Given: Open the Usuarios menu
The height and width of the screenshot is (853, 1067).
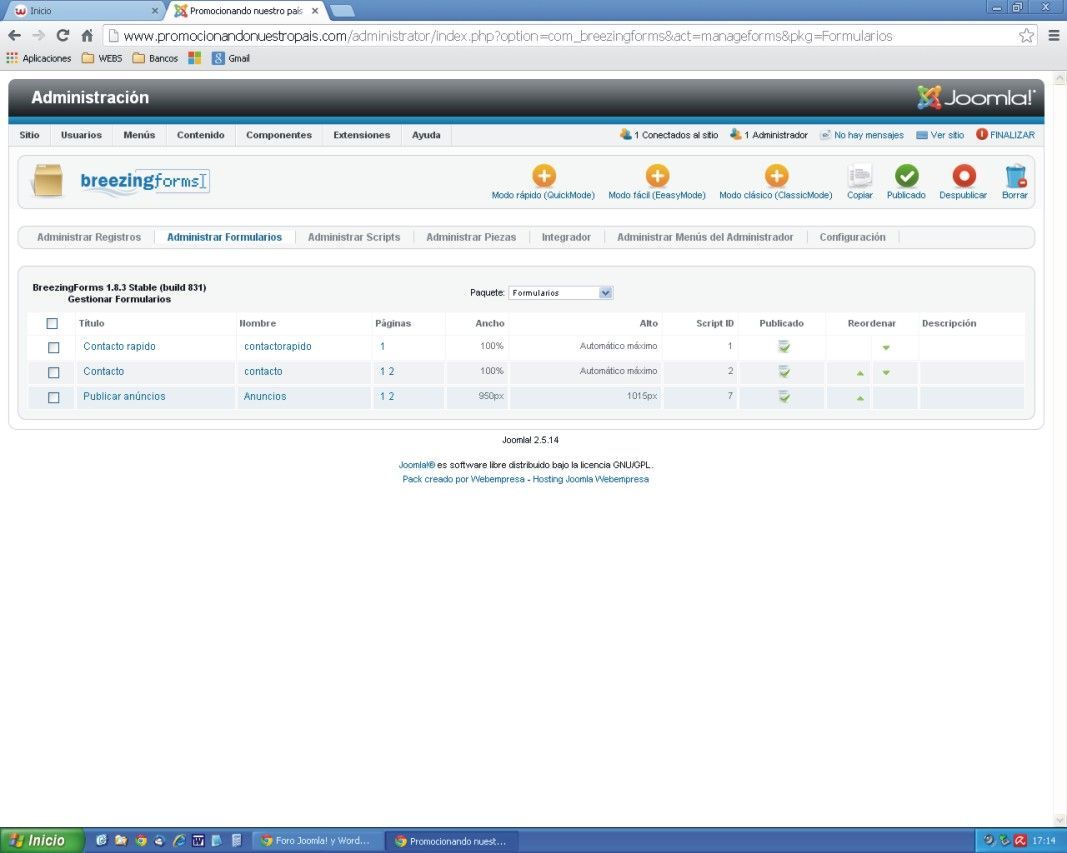Looking at the screenshot, I should [81, 135].
